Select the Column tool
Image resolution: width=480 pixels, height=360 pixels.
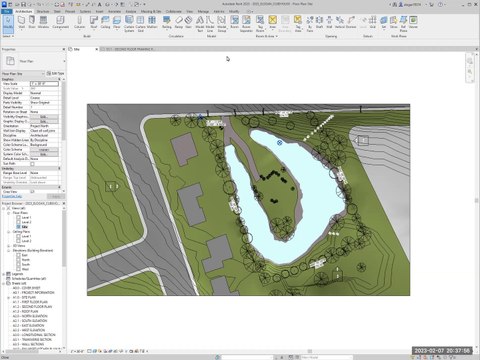[x=79, y=22]
